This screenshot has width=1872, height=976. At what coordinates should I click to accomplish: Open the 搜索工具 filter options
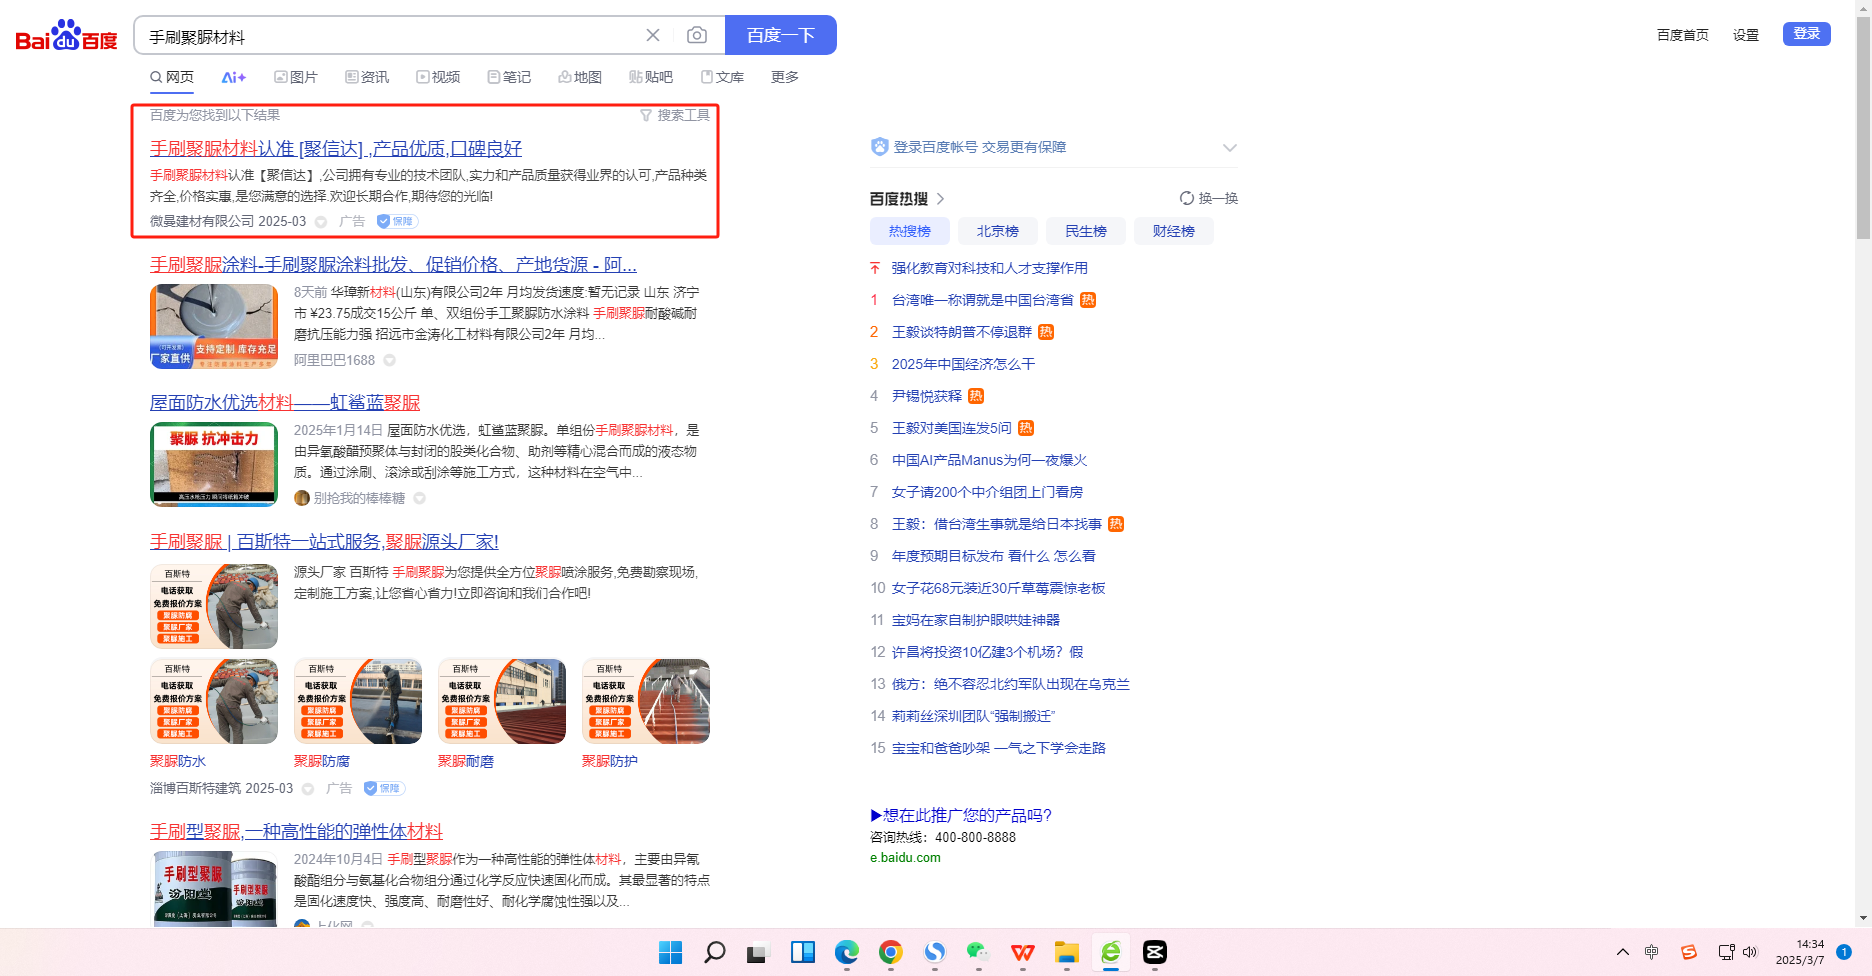pos(675,115)
